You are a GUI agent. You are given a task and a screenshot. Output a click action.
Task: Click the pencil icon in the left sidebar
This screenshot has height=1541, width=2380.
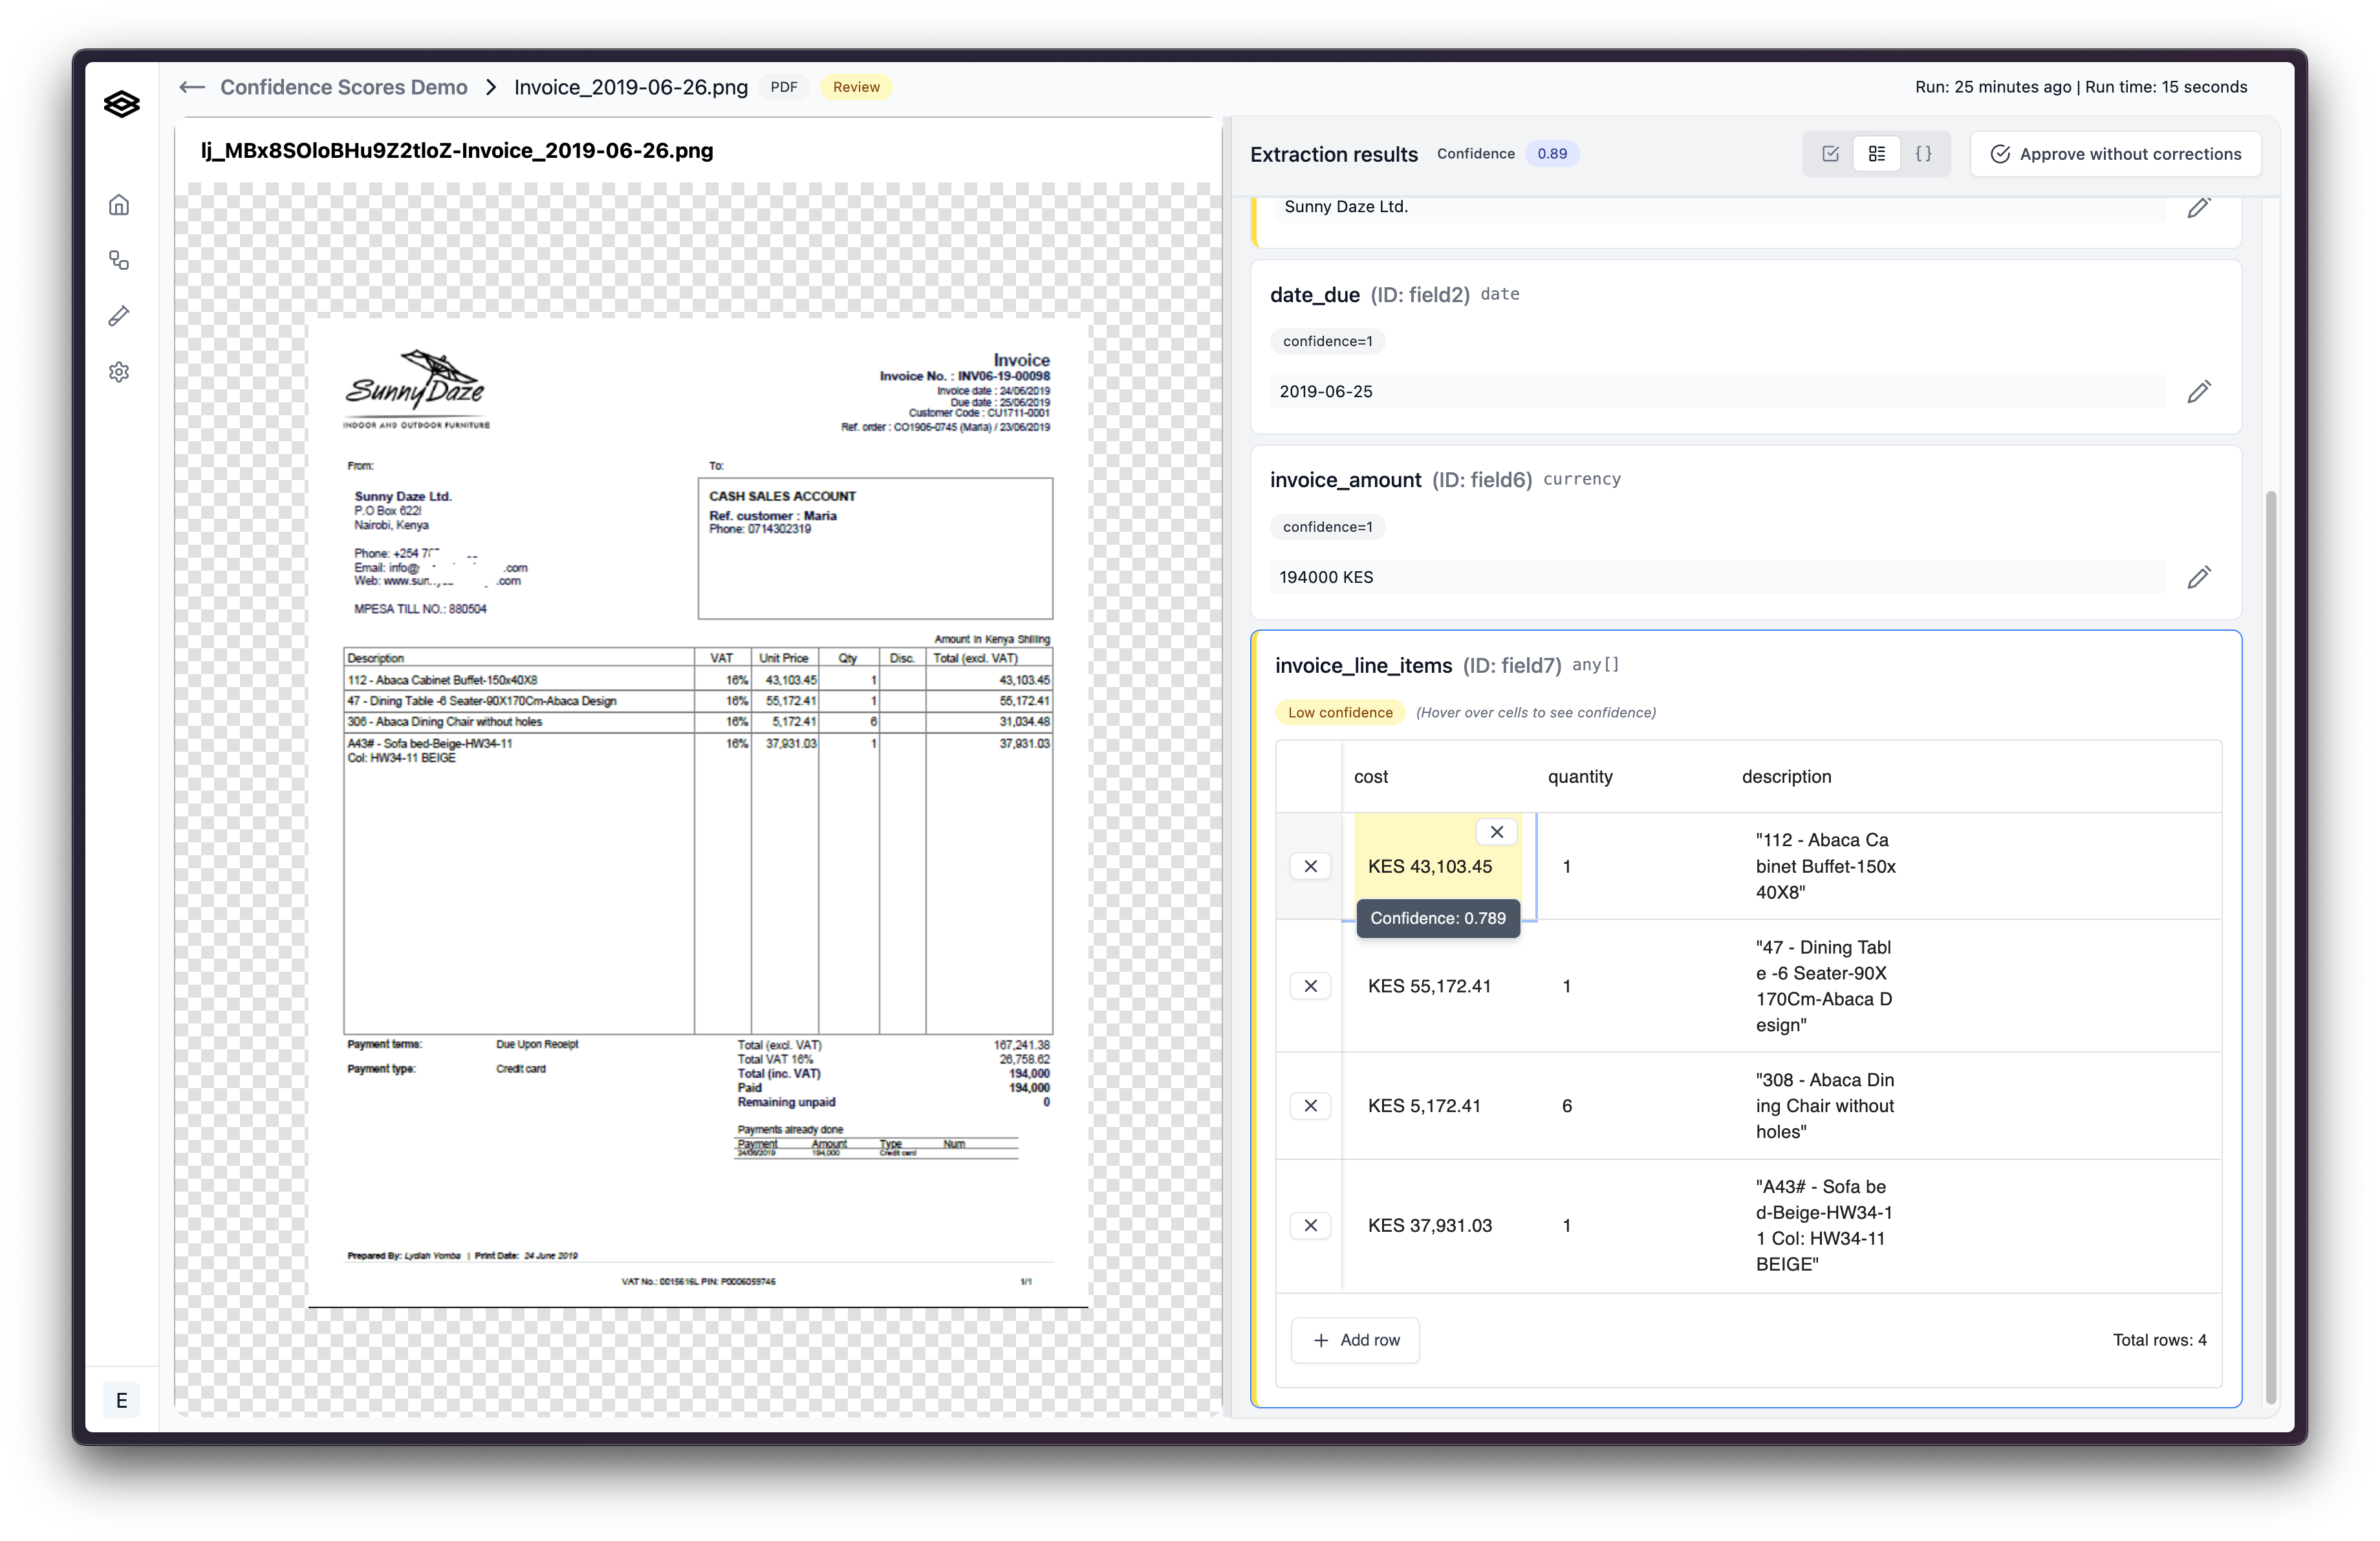tap(119, 316)
